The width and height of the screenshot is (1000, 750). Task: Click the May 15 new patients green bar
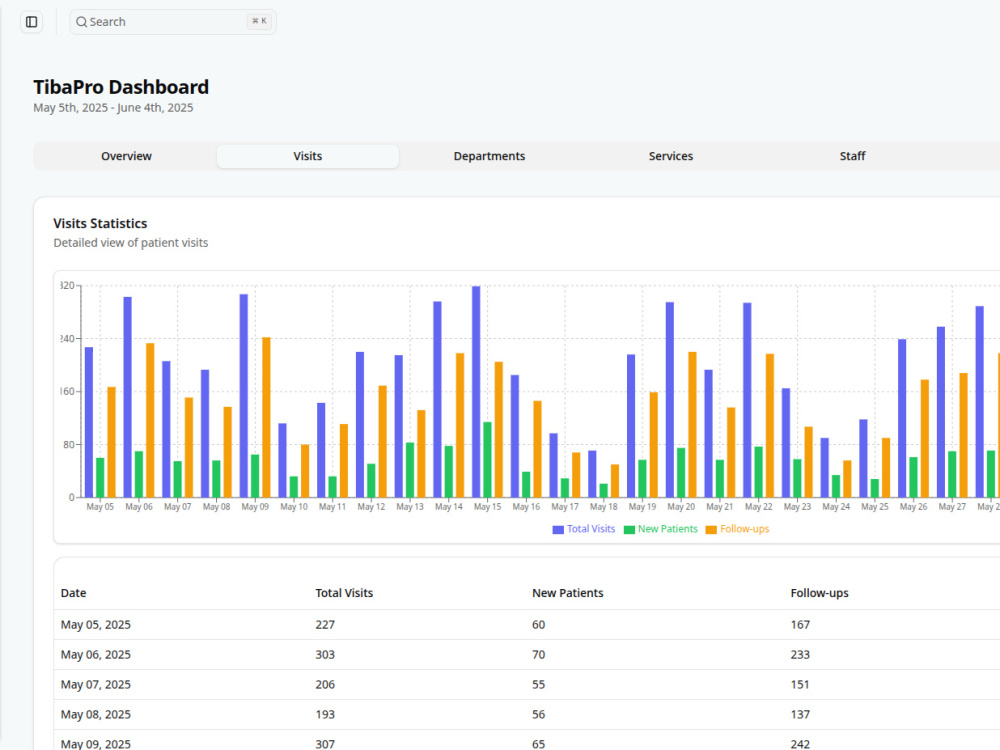click(x=487, y=460)
